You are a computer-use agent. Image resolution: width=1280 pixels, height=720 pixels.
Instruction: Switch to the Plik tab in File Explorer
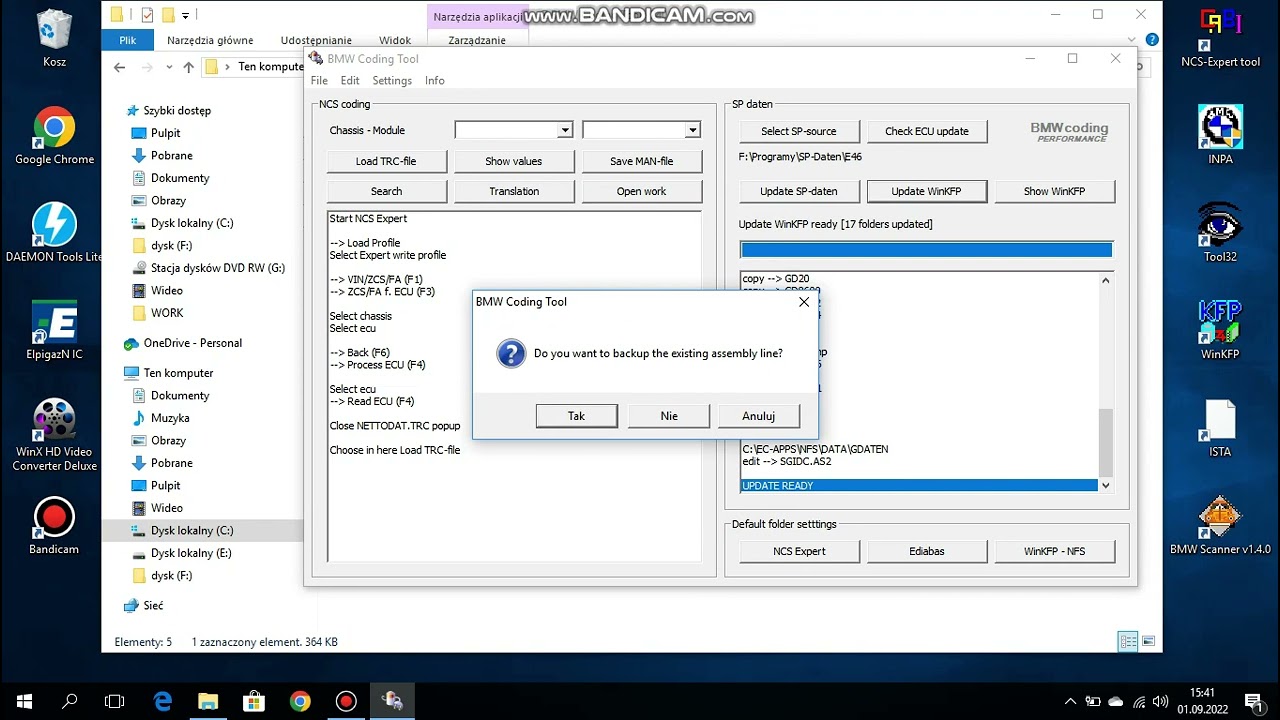(x=127, y=40)
